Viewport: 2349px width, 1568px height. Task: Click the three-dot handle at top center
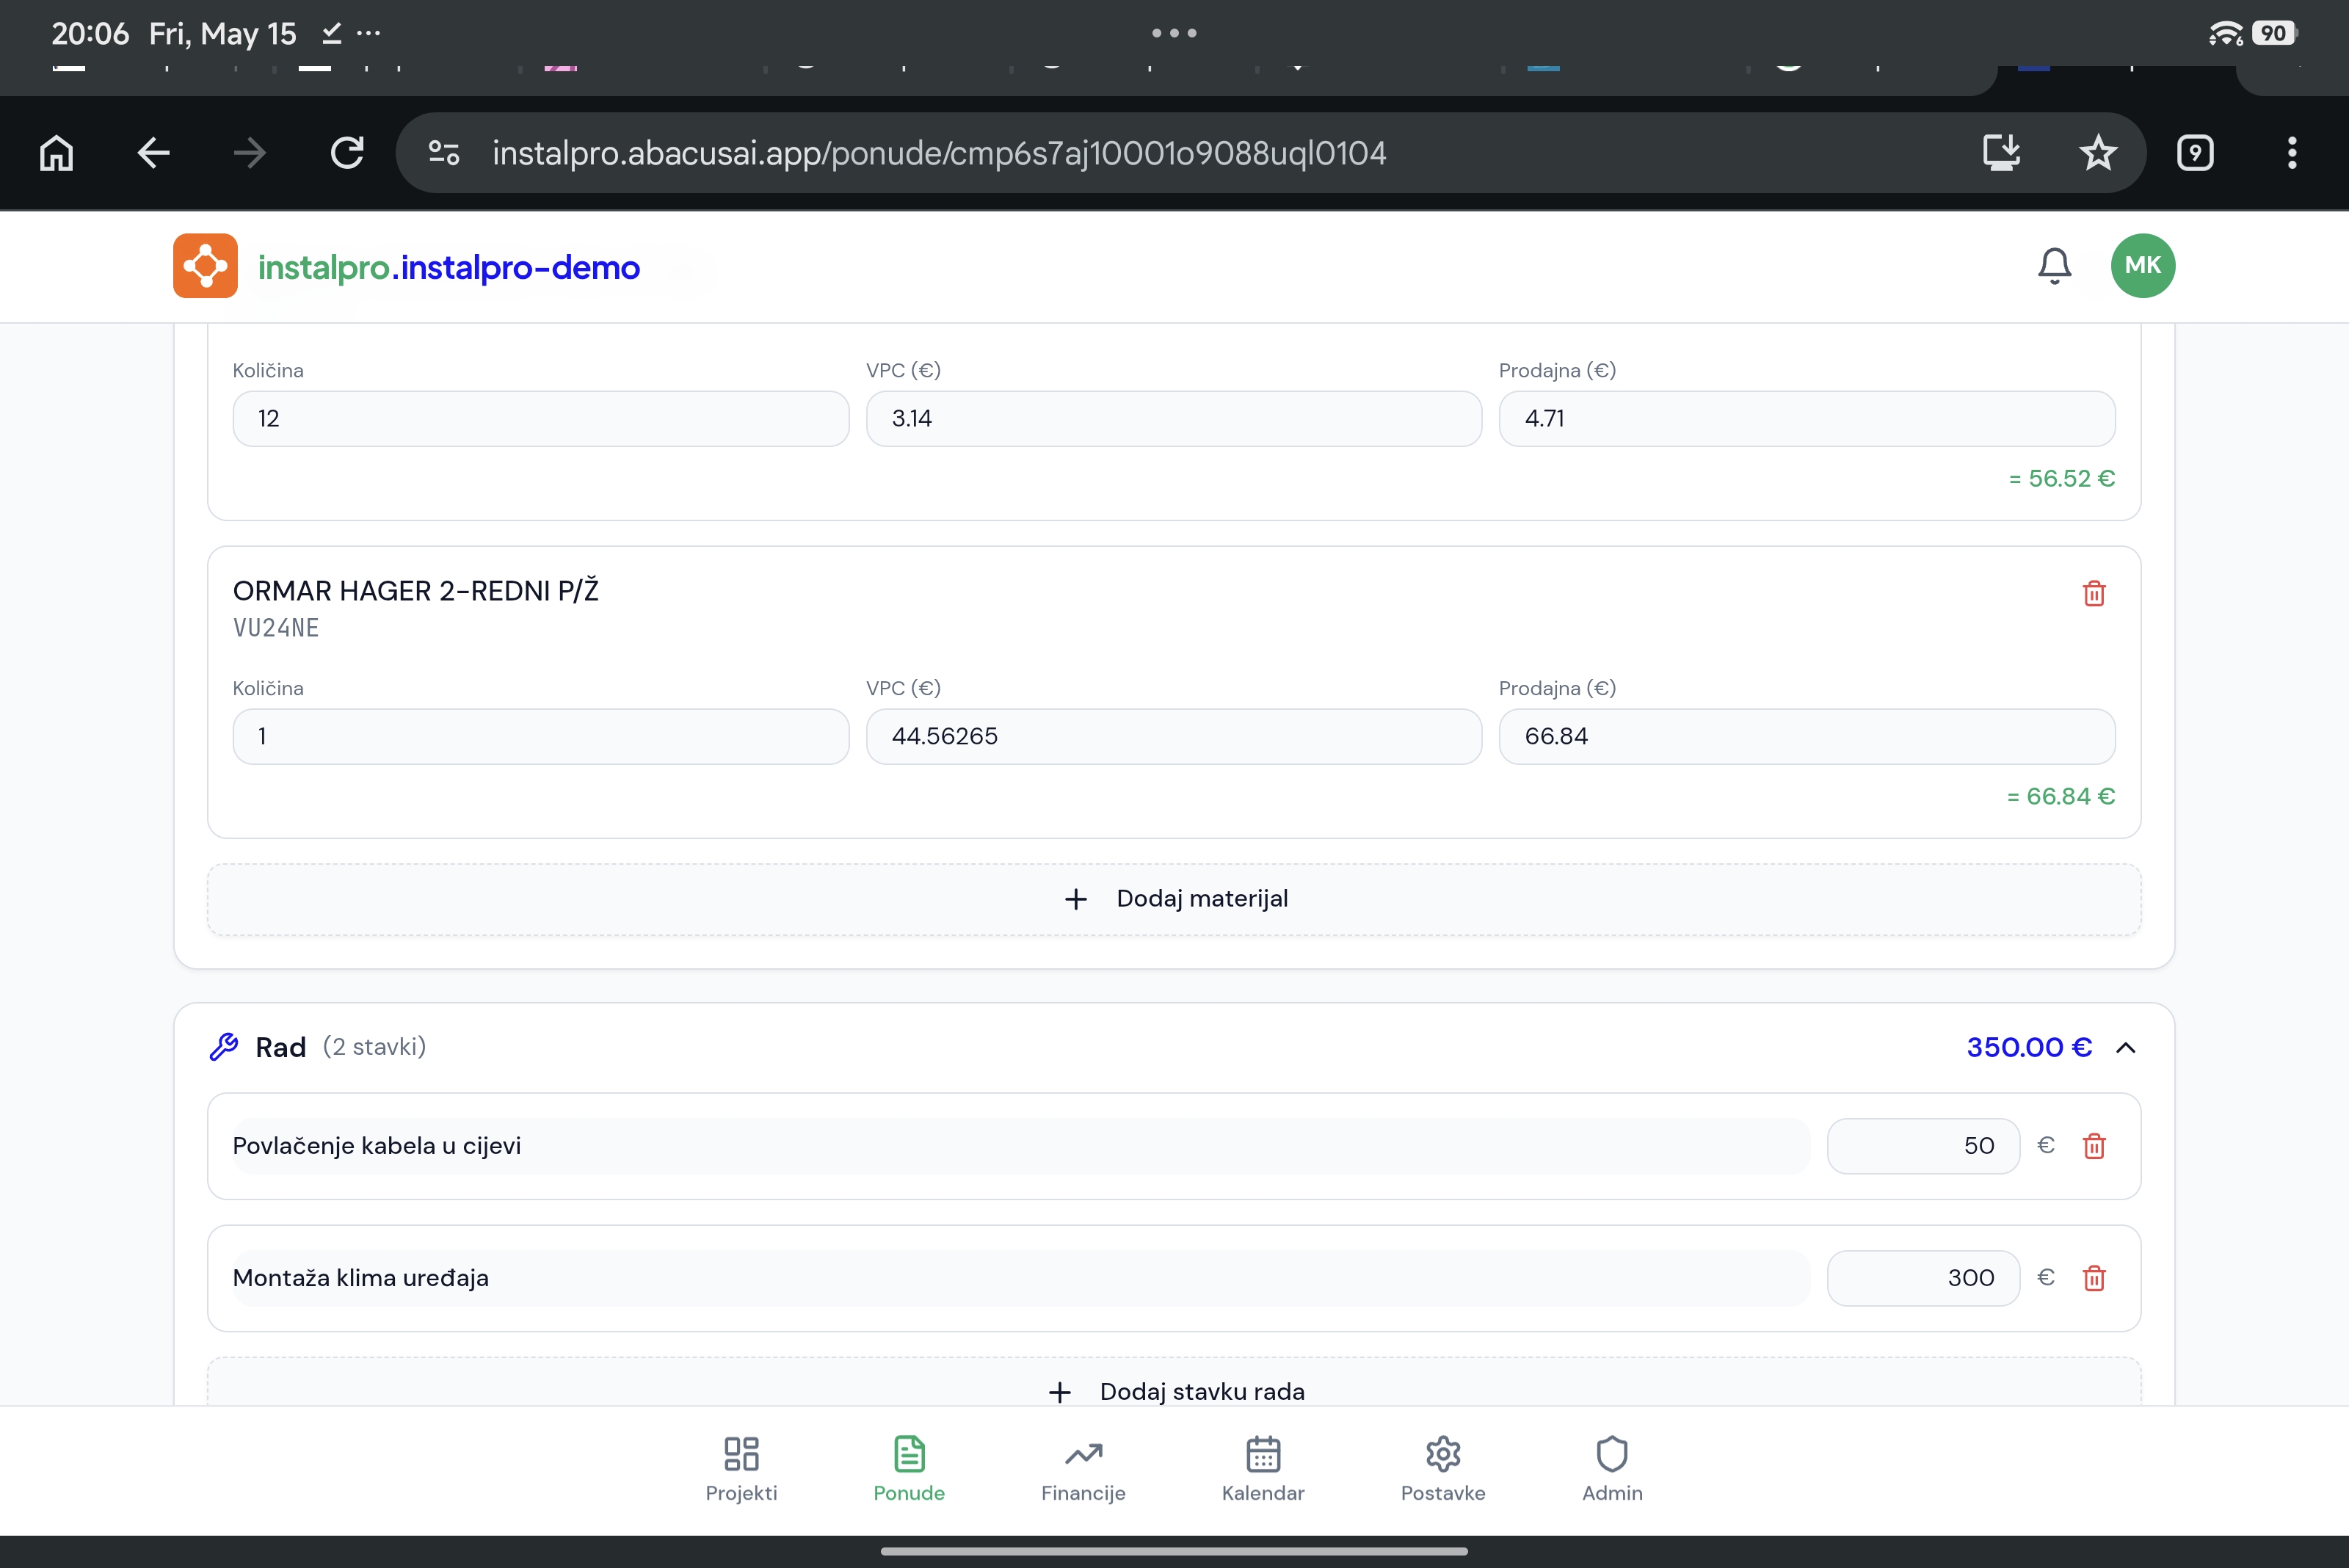tap(1174, 33)
